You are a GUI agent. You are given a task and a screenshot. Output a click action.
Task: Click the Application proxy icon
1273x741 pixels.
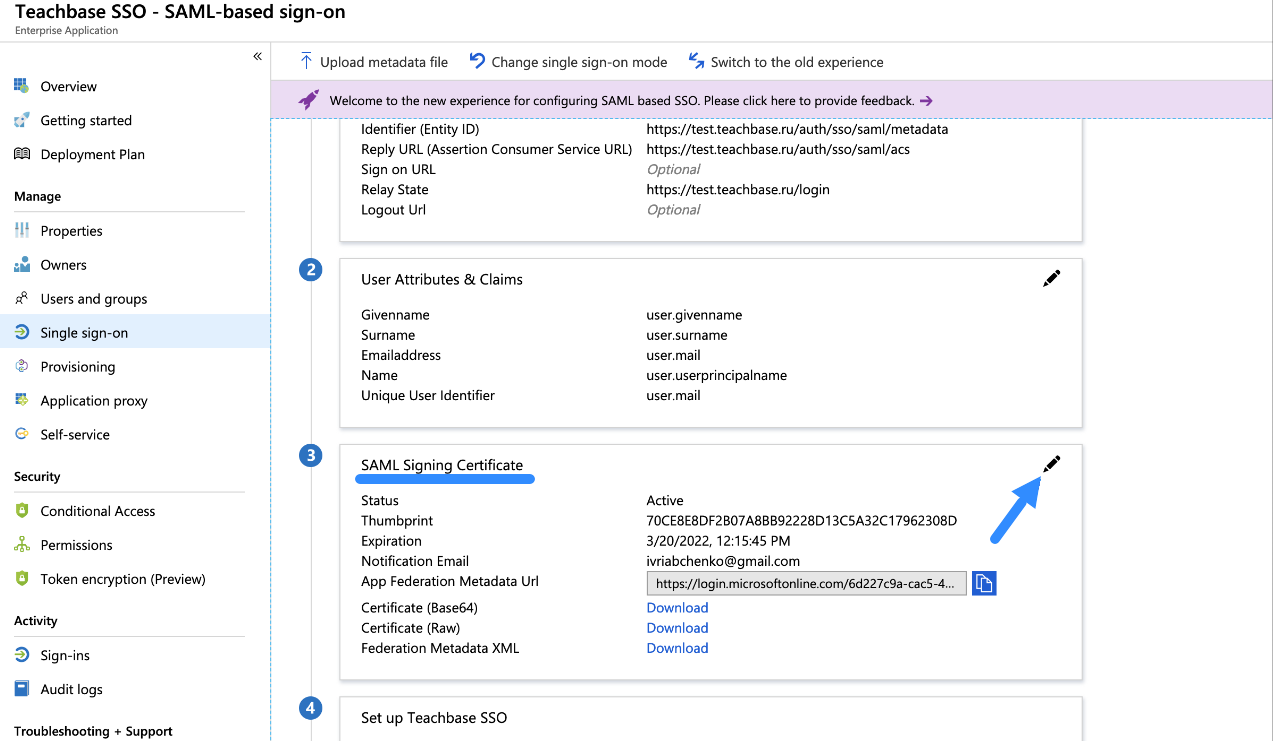[22, 400]
